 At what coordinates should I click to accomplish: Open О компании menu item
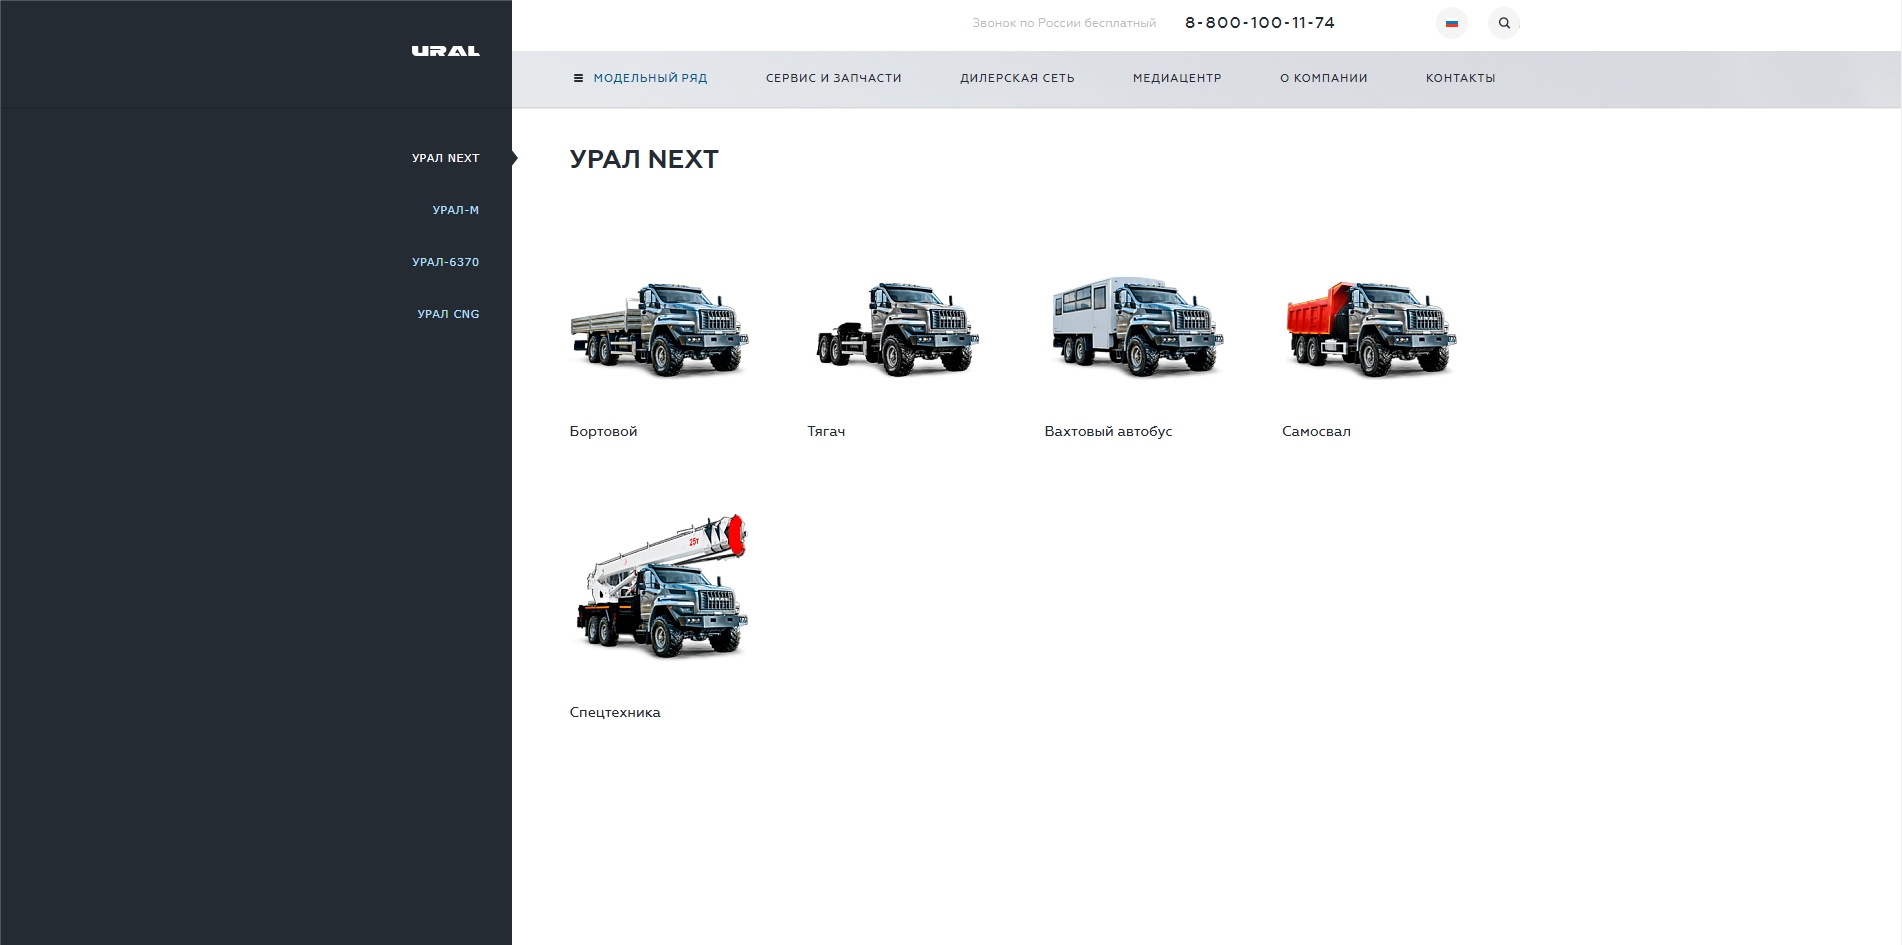click(x=1324, y=78)
